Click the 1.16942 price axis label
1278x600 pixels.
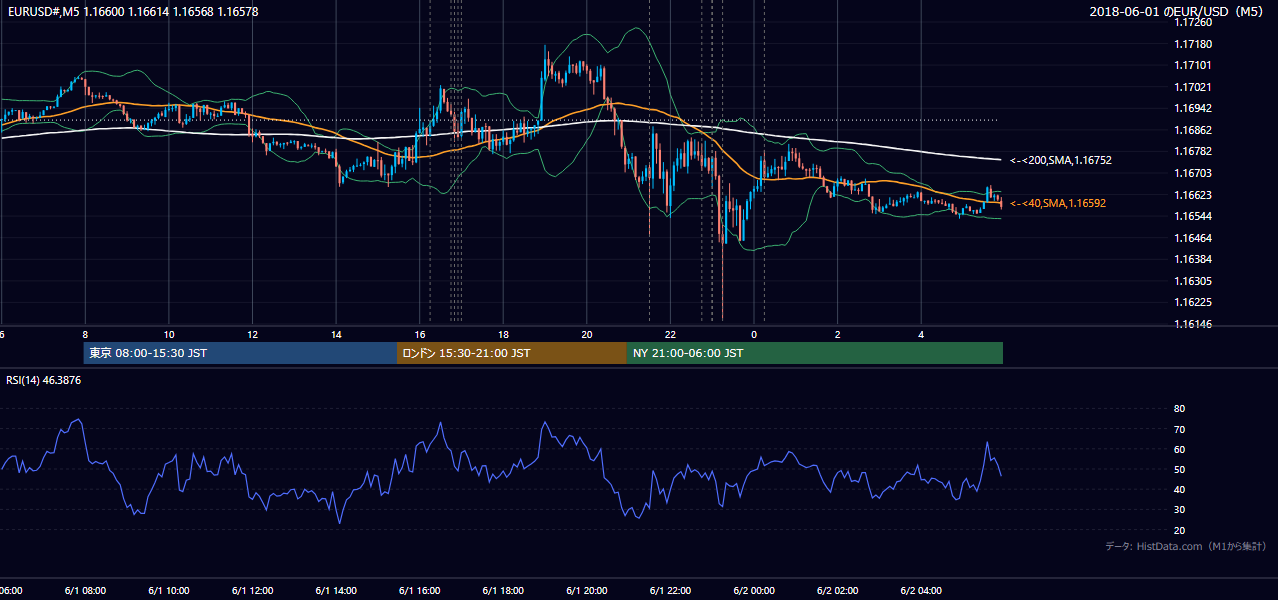click(1194, 109)
